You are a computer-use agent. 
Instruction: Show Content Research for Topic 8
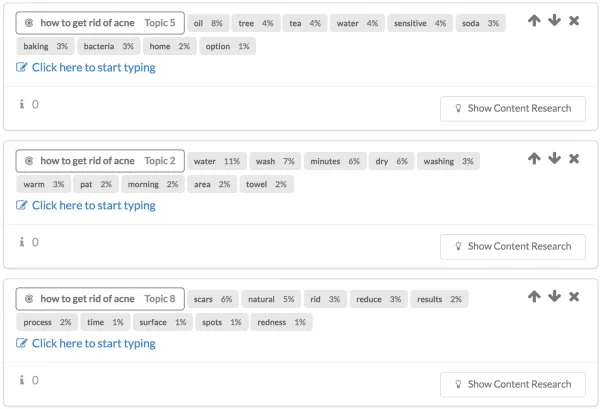point(513,385)
